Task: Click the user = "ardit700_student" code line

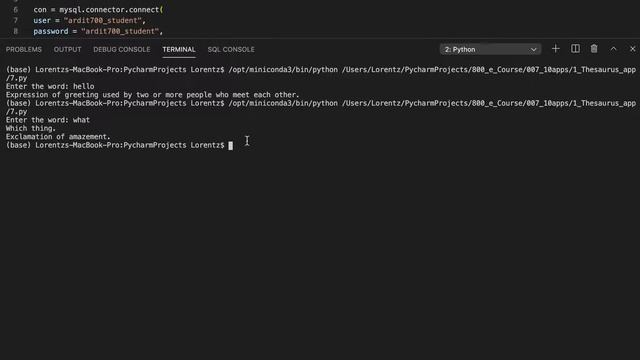Action: click(89, 20)
